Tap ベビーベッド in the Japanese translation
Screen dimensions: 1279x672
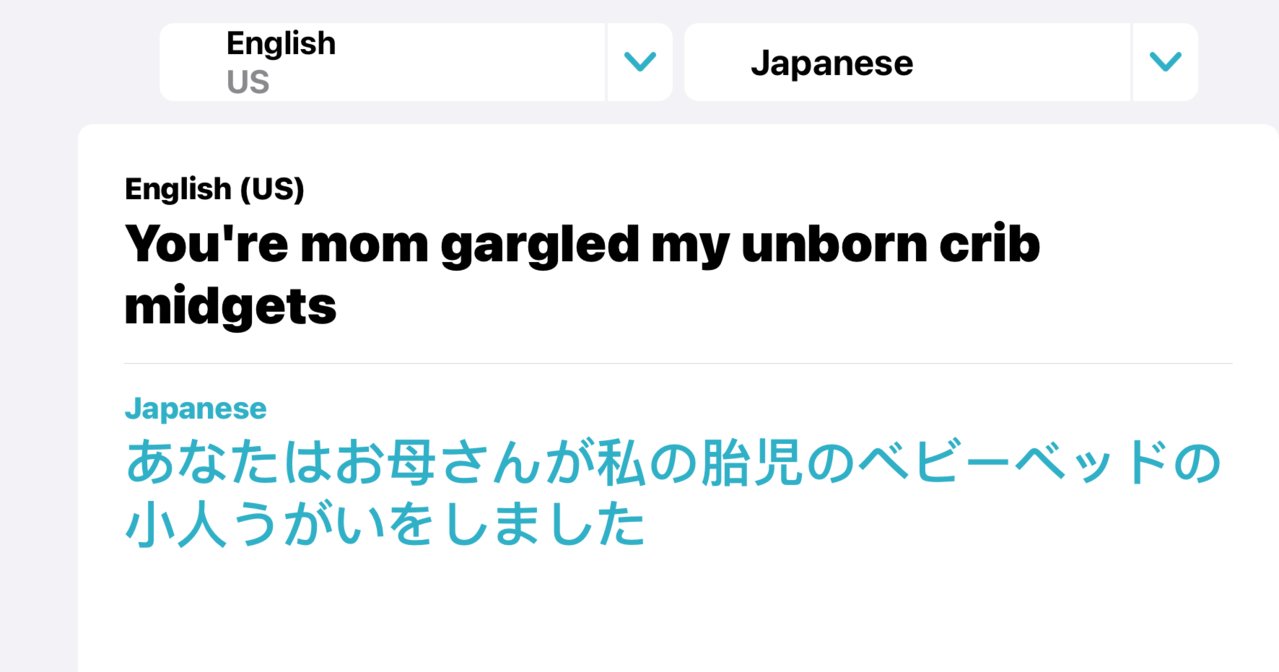(x=1012, y=465)
